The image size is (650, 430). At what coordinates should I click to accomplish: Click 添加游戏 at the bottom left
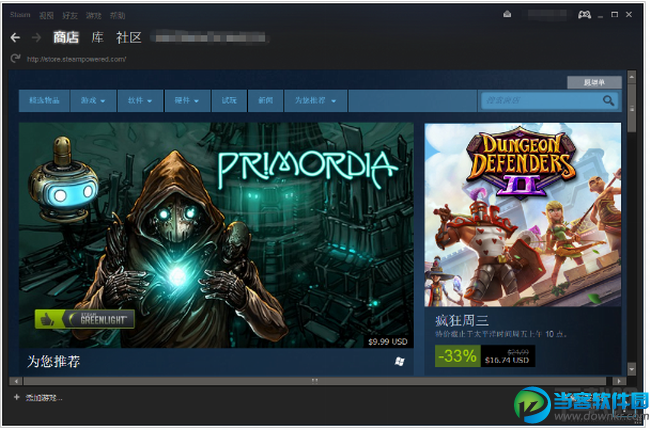point(44,398)
